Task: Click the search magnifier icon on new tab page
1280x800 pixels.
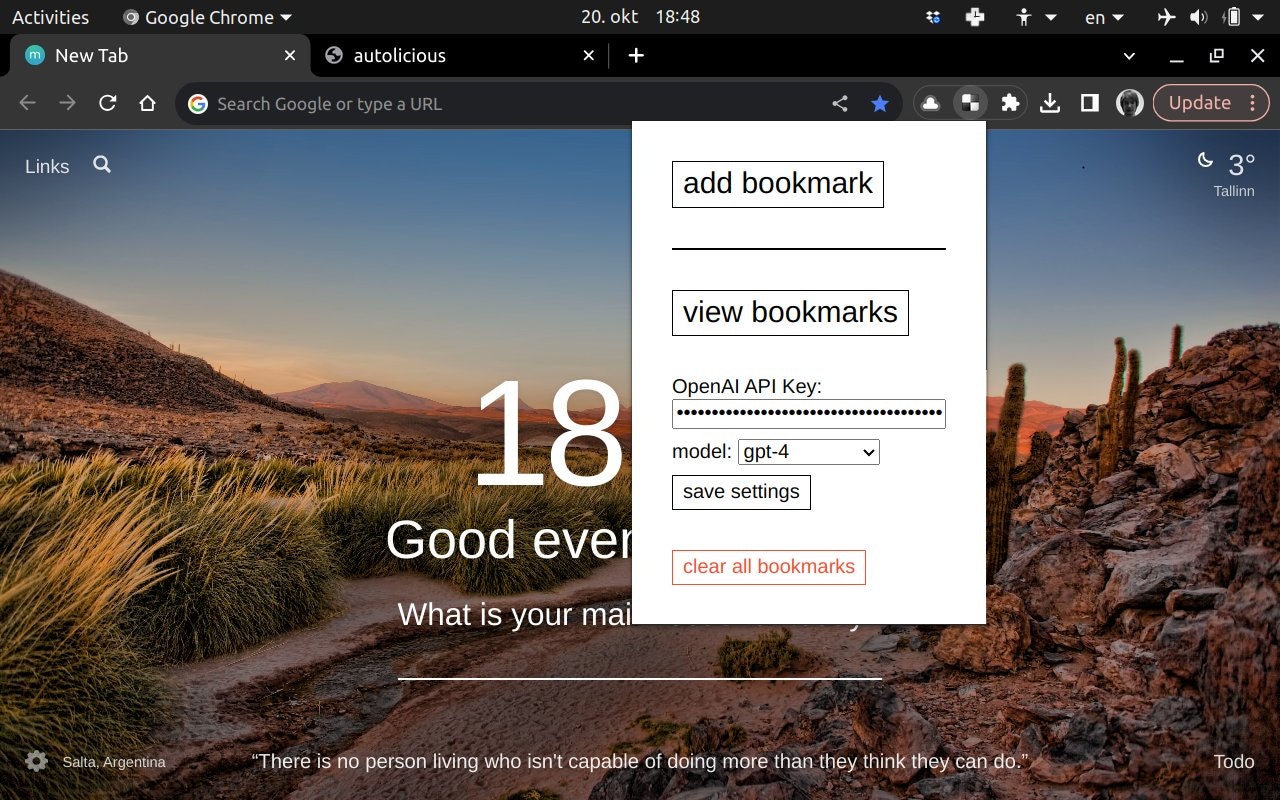Action: (102, 164)
